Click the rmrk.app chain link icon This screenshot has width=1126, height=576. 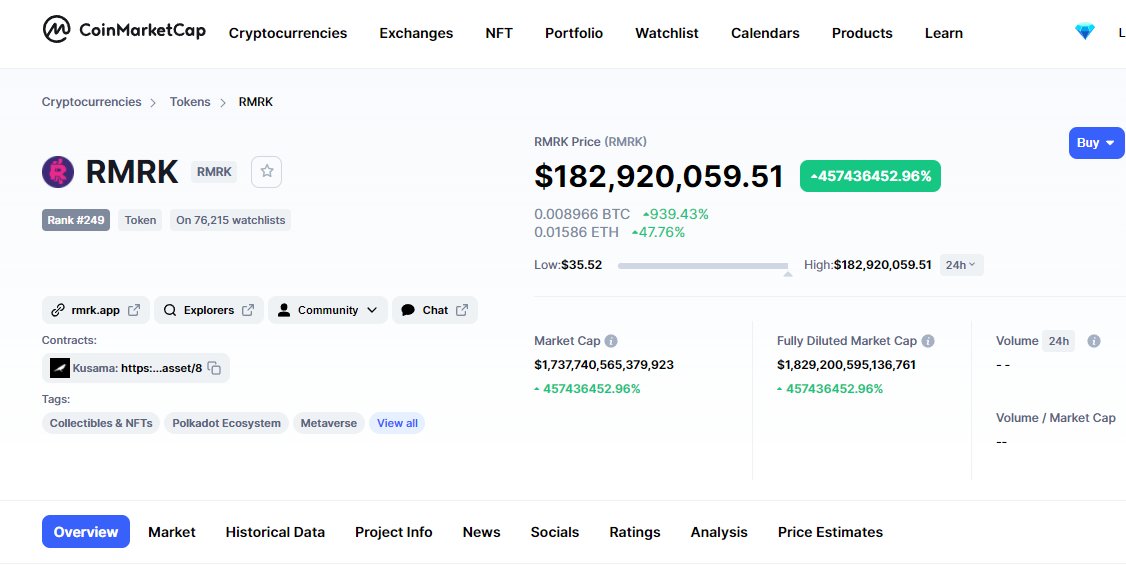pyautogui.click(x=57, y=310)
